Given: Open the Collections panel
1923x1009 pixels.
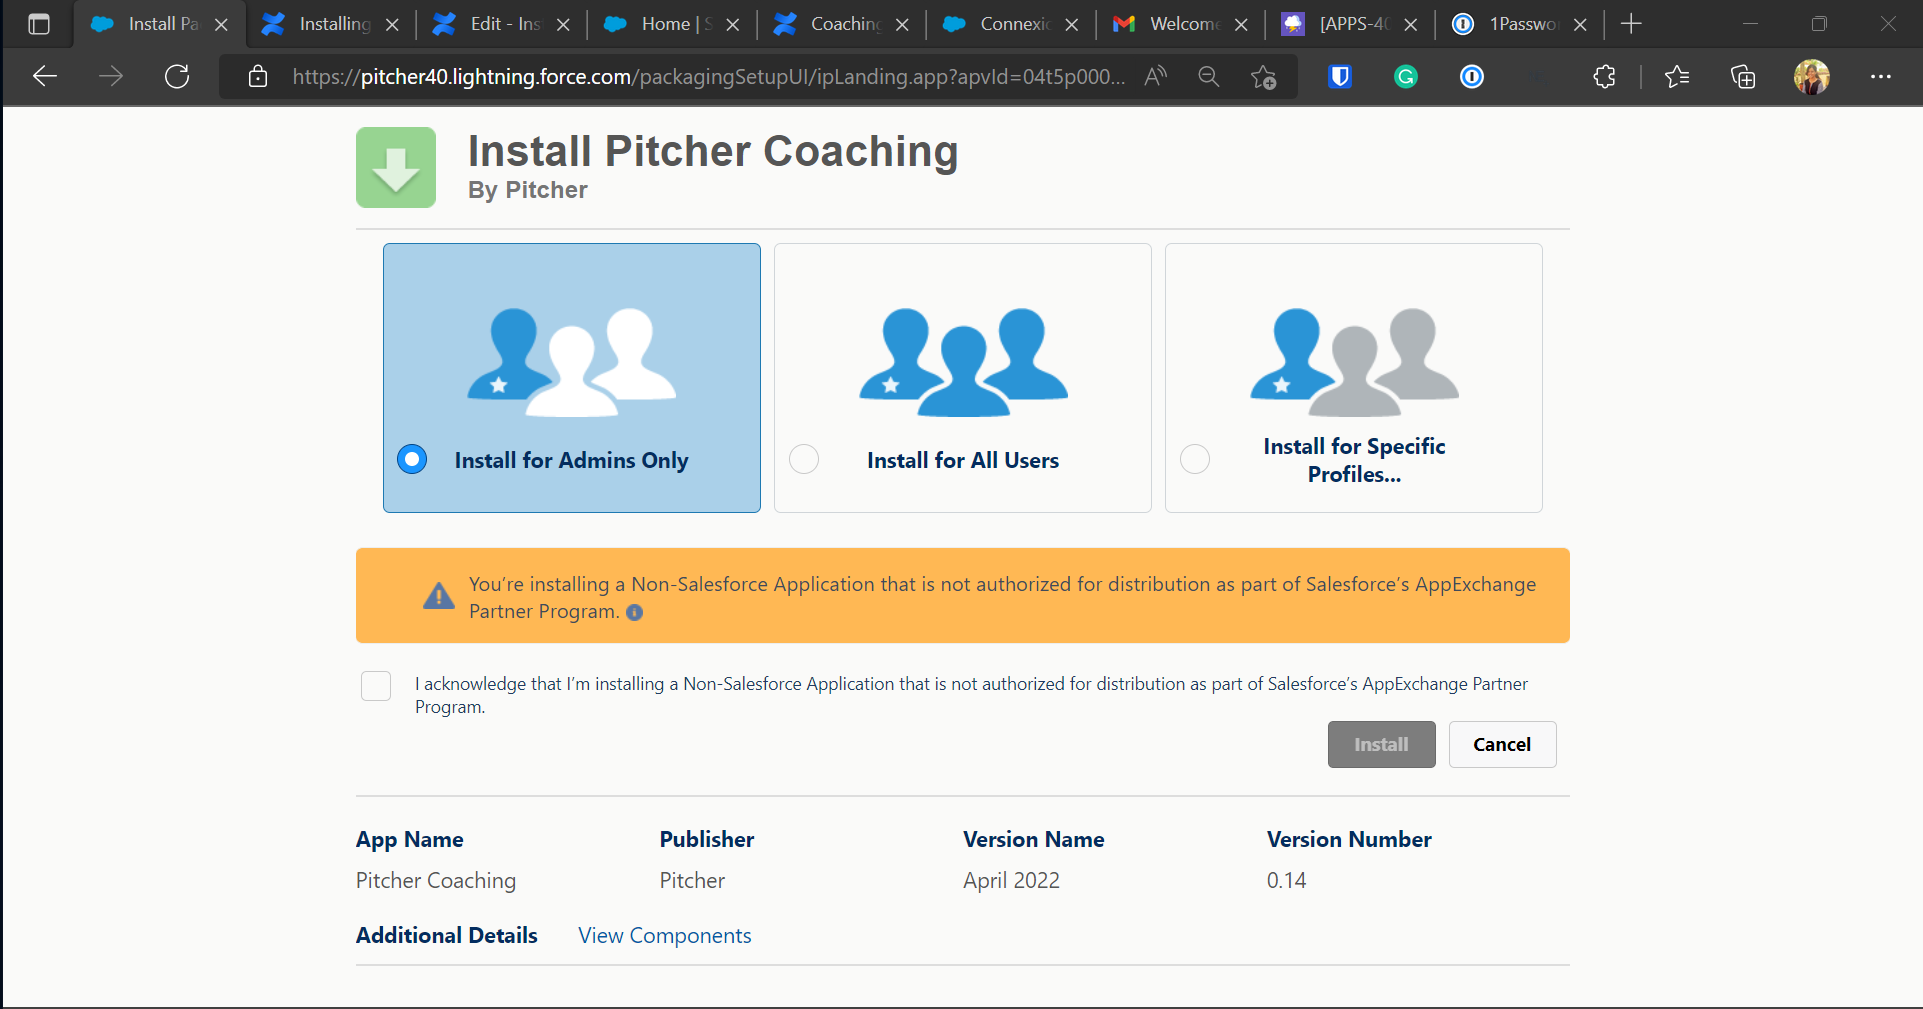Looking at the screenshot, I should (x=1744, y=76).
